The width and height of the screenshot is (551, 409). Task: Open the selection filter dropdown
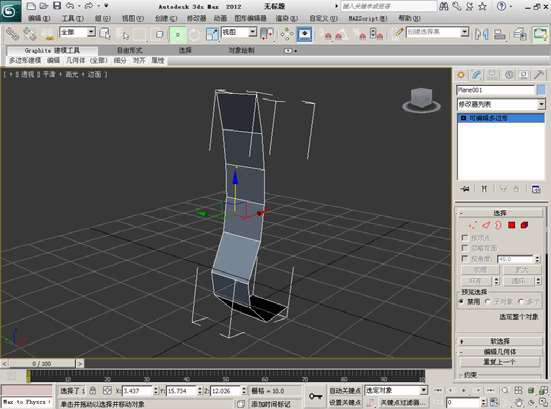click(77, 32)
